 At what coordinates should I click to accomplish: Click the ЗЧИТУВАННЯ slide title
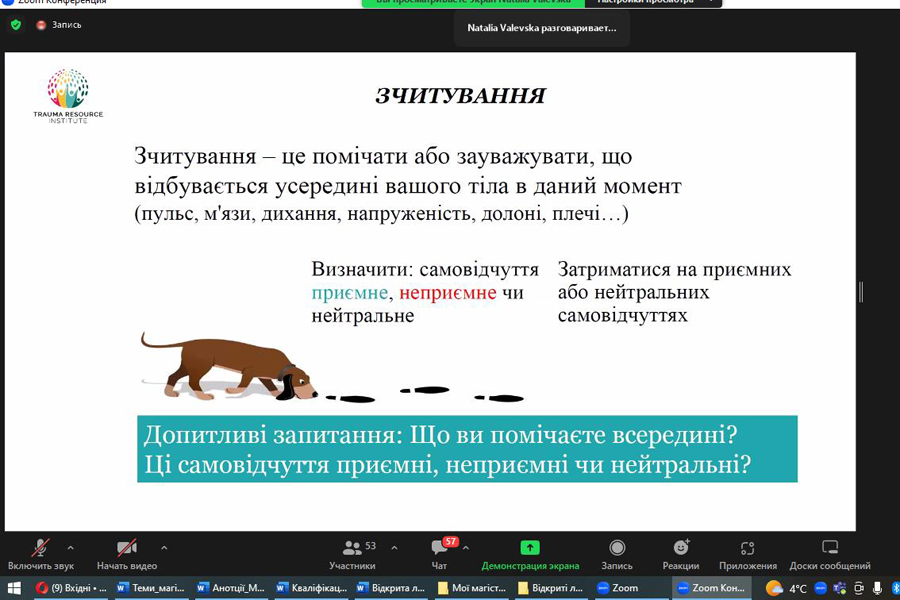(460, 96)
